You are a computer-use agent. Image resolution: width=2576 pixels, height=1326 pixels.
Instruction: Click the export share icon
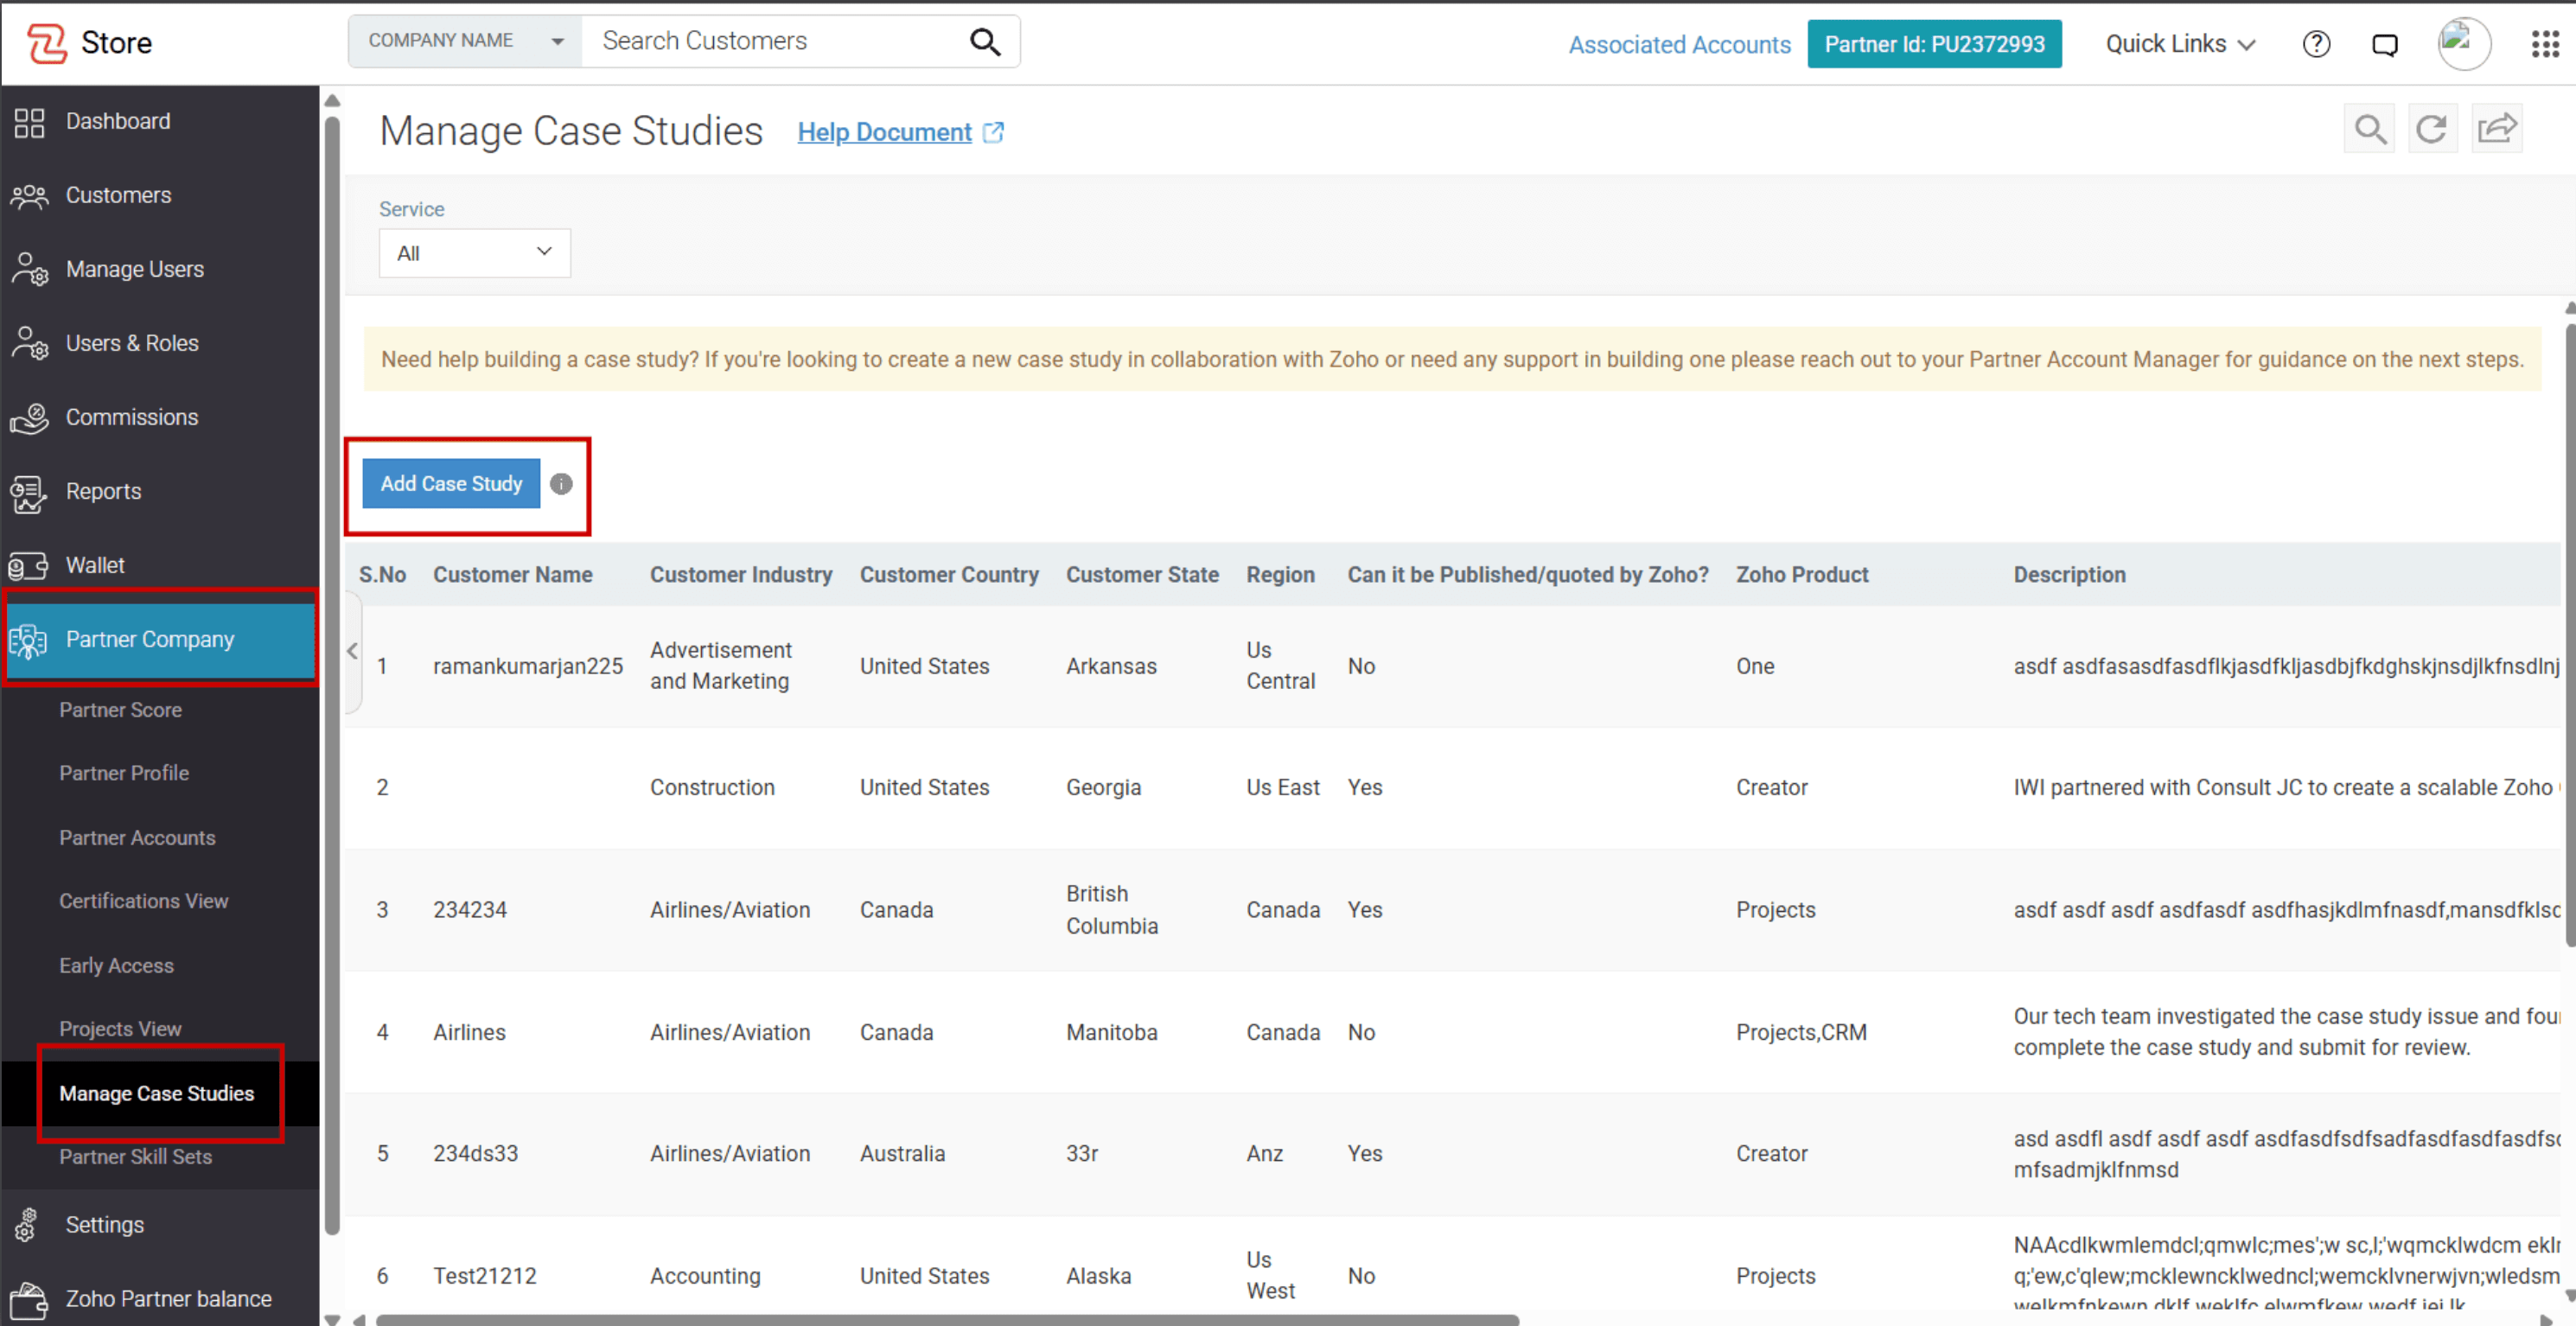tap(2497, 129)
